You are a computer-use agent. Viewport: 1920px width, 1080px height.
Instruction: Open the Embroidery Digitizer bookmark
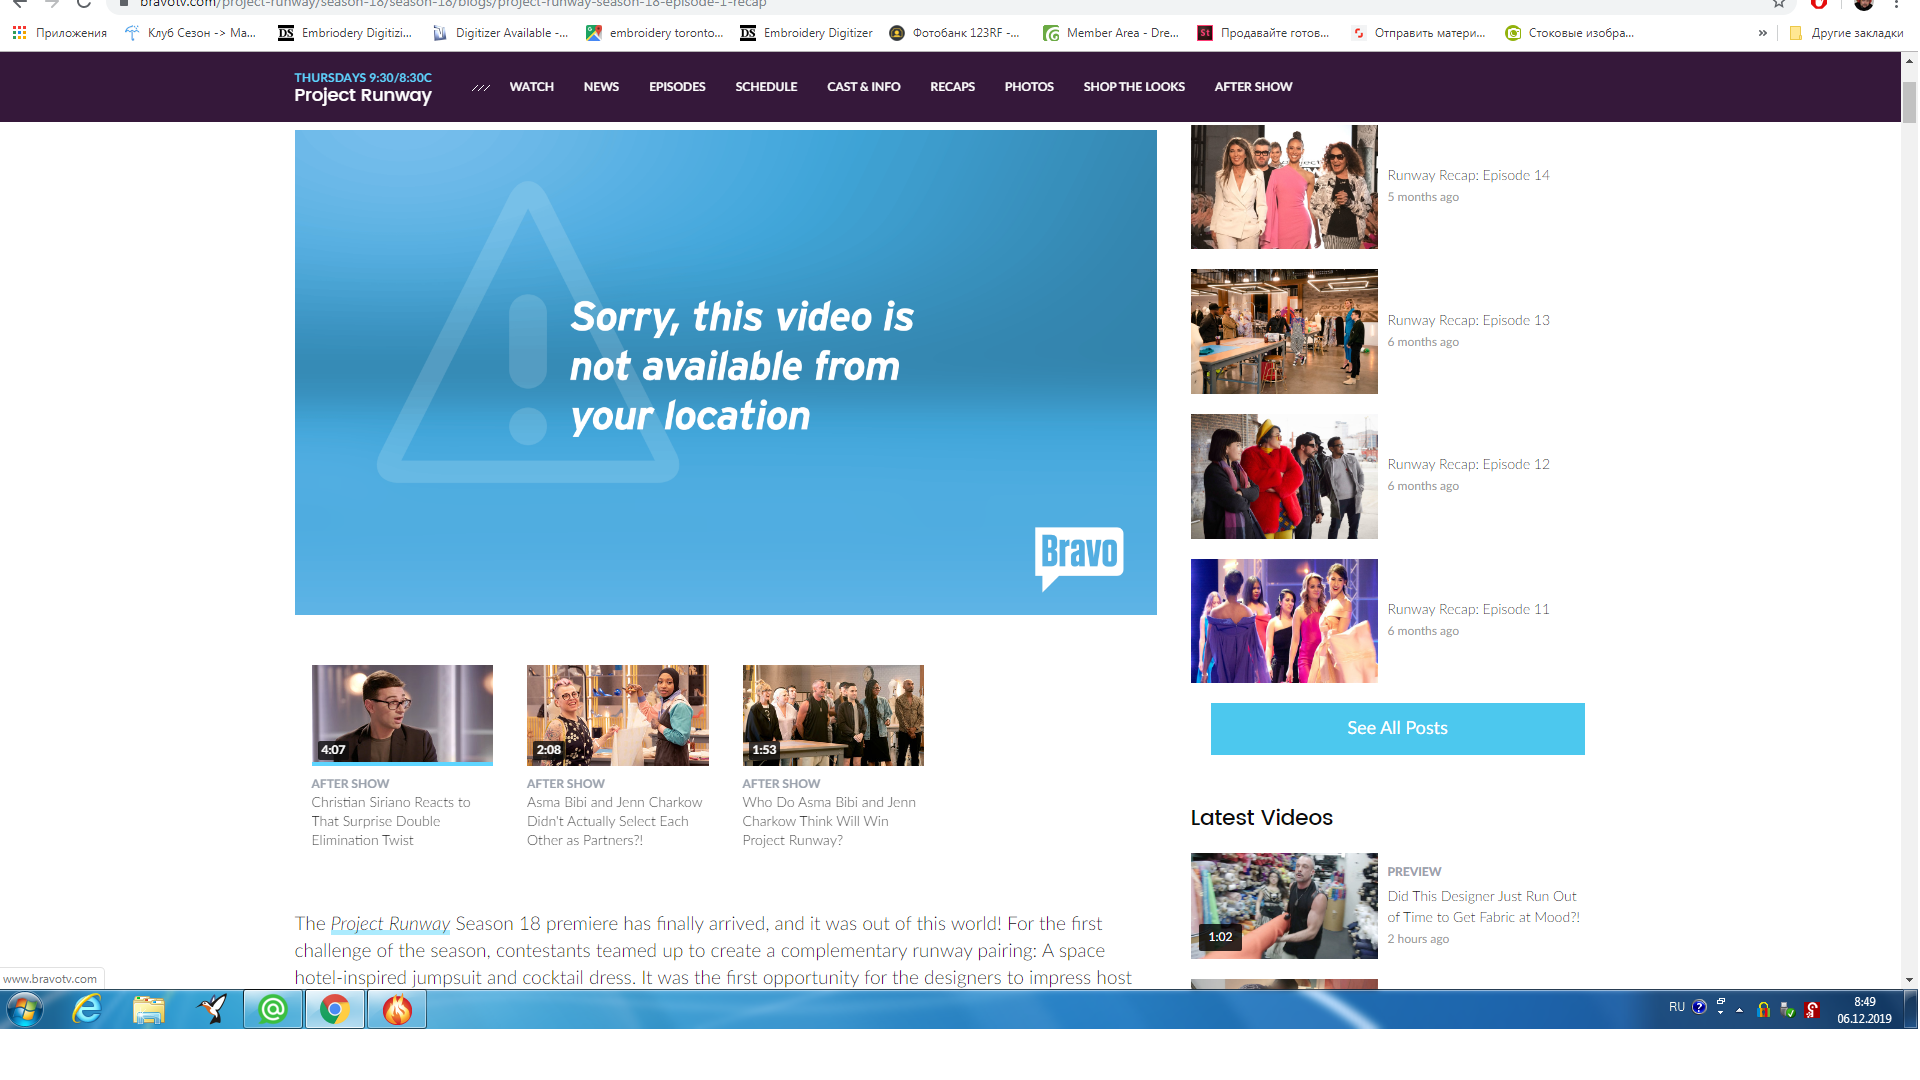point(807,33)
